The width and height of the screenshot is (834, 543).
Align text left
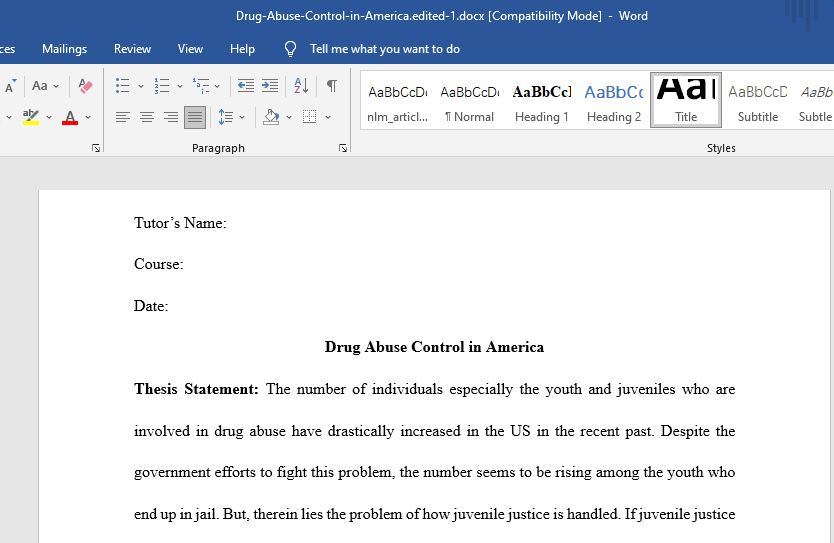(x=123, y=117)
